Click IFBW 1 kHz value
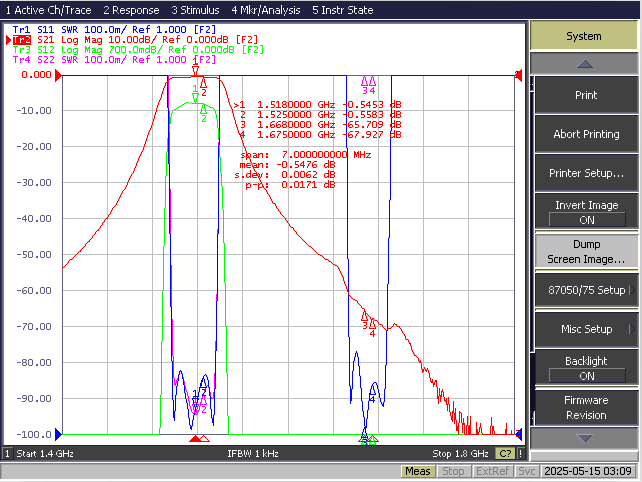The width and height of the screenshot is (642, 482). point(253,454)
